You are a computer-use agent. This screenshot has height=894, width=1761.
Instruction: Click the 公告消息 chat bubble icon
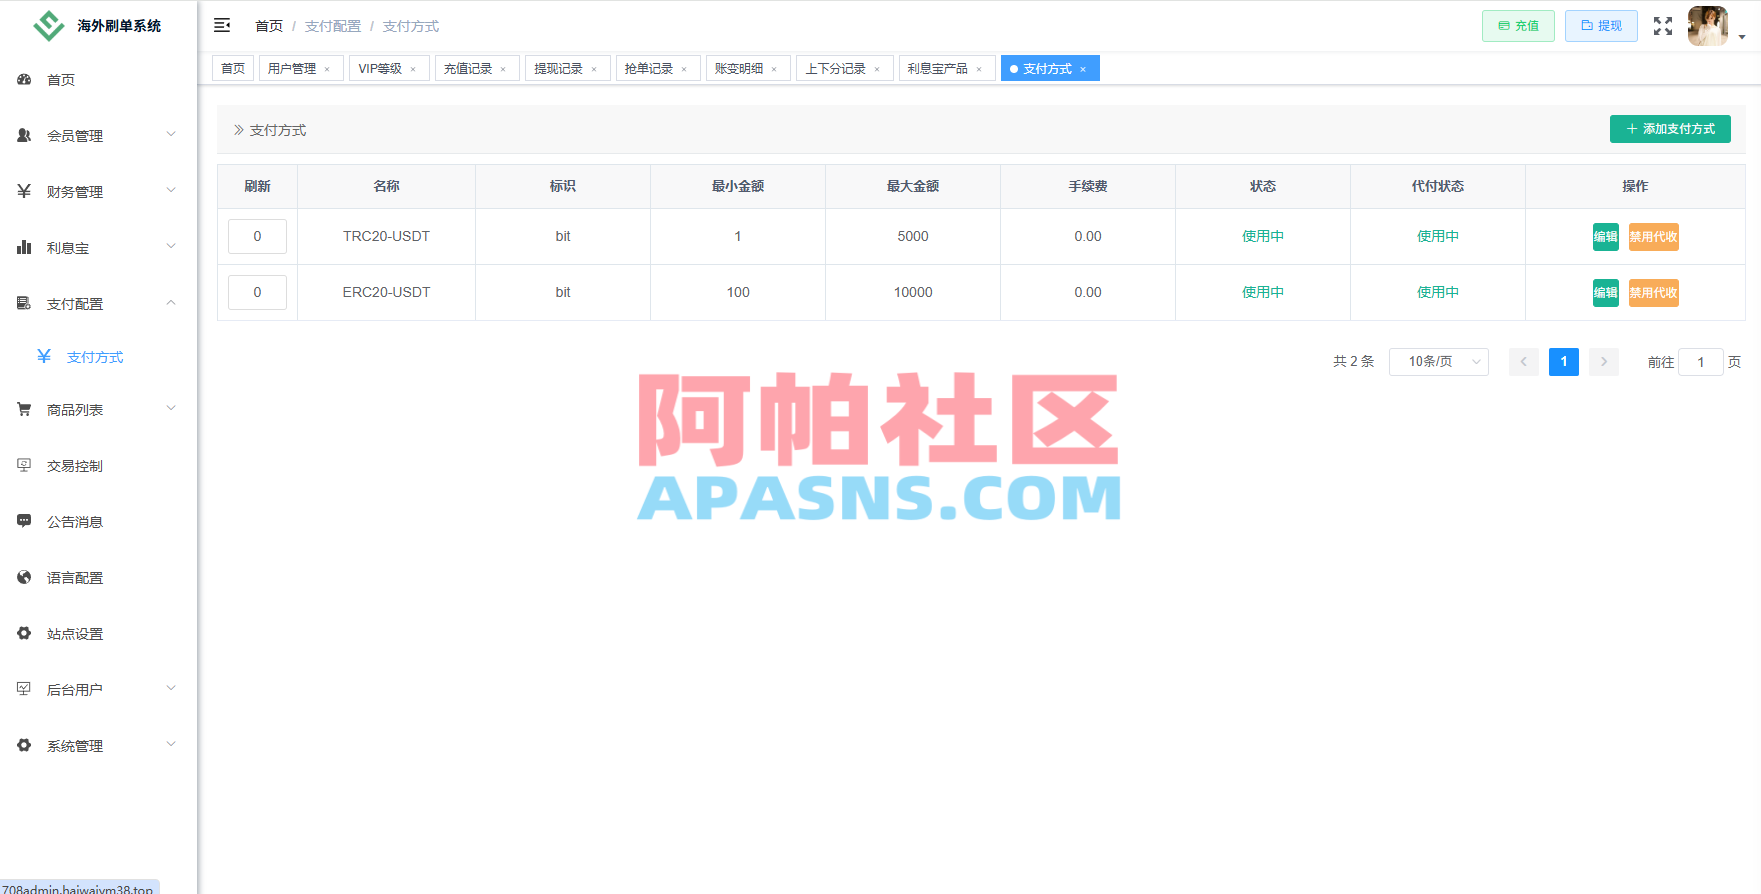point(24,521)
